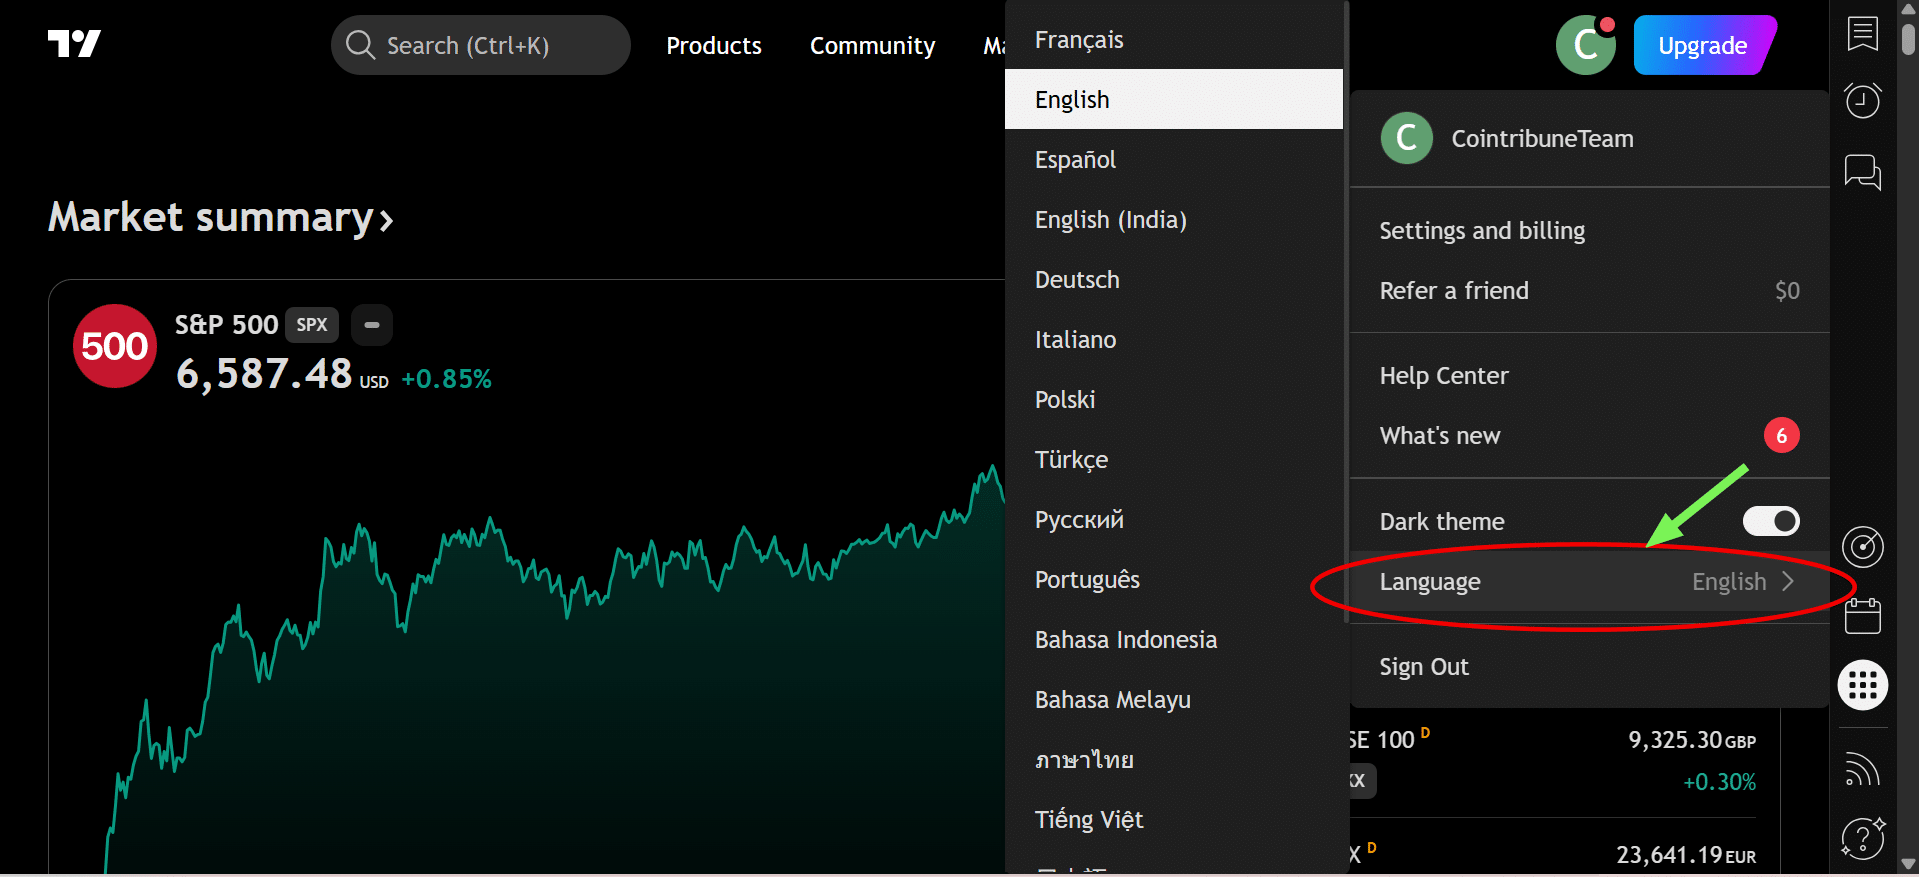Select Deutsch from language list

pos(1077,280)
